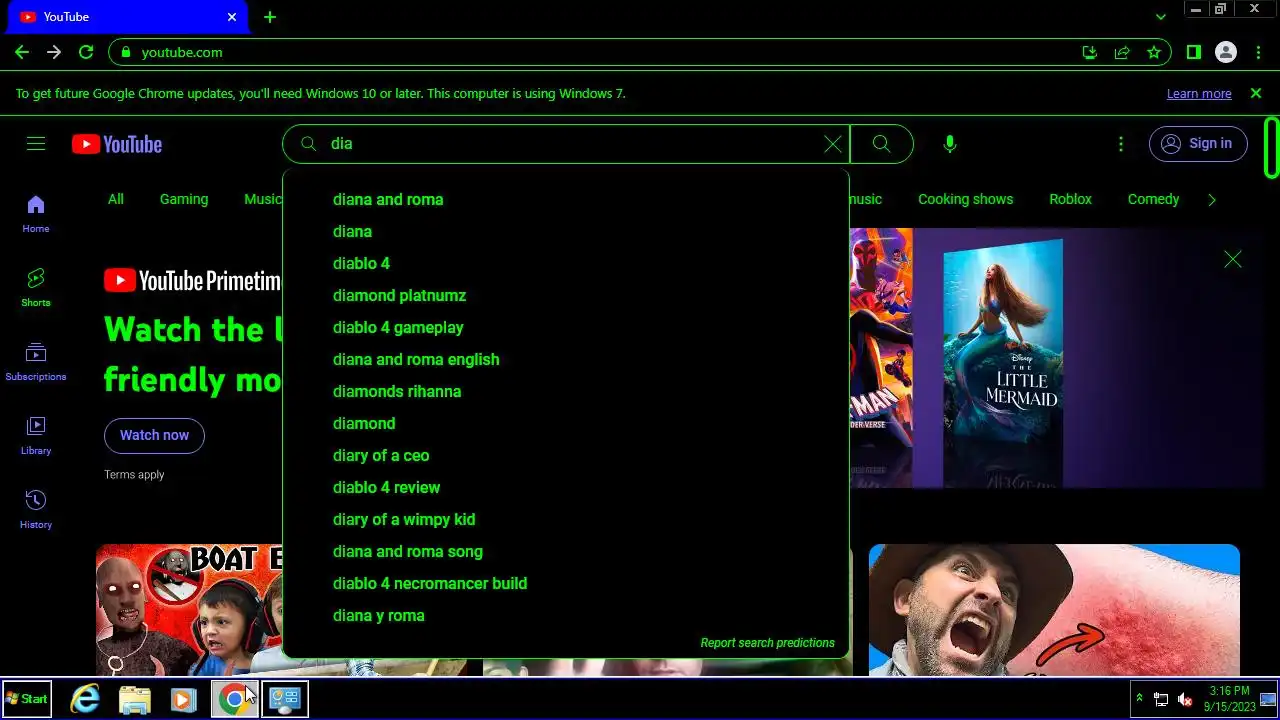1280x720 pixels.
Task: Open Windows Media Player in taskbar
Action: [183, 699]
